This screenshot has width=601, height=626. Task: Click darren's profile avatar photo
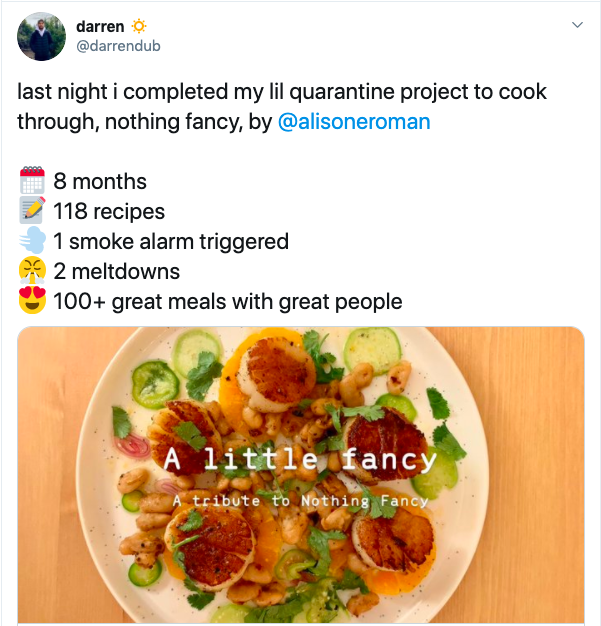coord(41,36)
